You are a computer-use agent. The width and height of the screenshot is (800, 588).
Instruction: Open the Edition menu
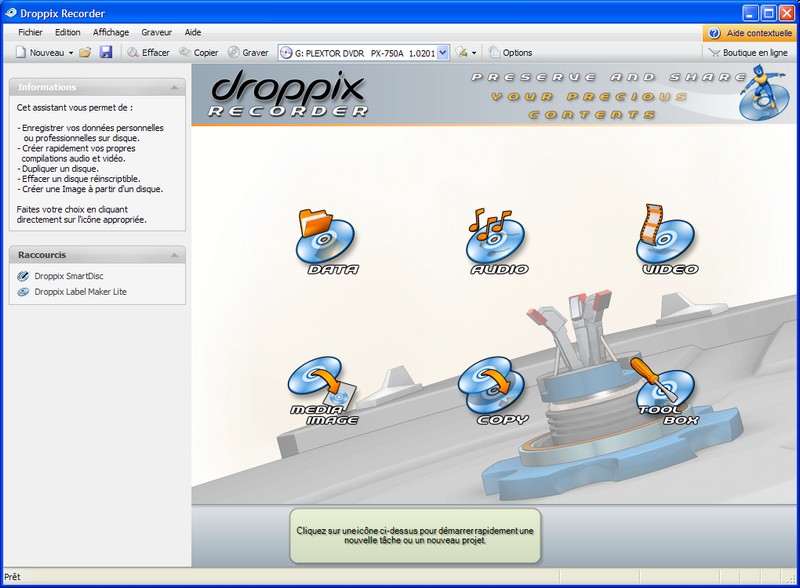click(x=67, y=32)
